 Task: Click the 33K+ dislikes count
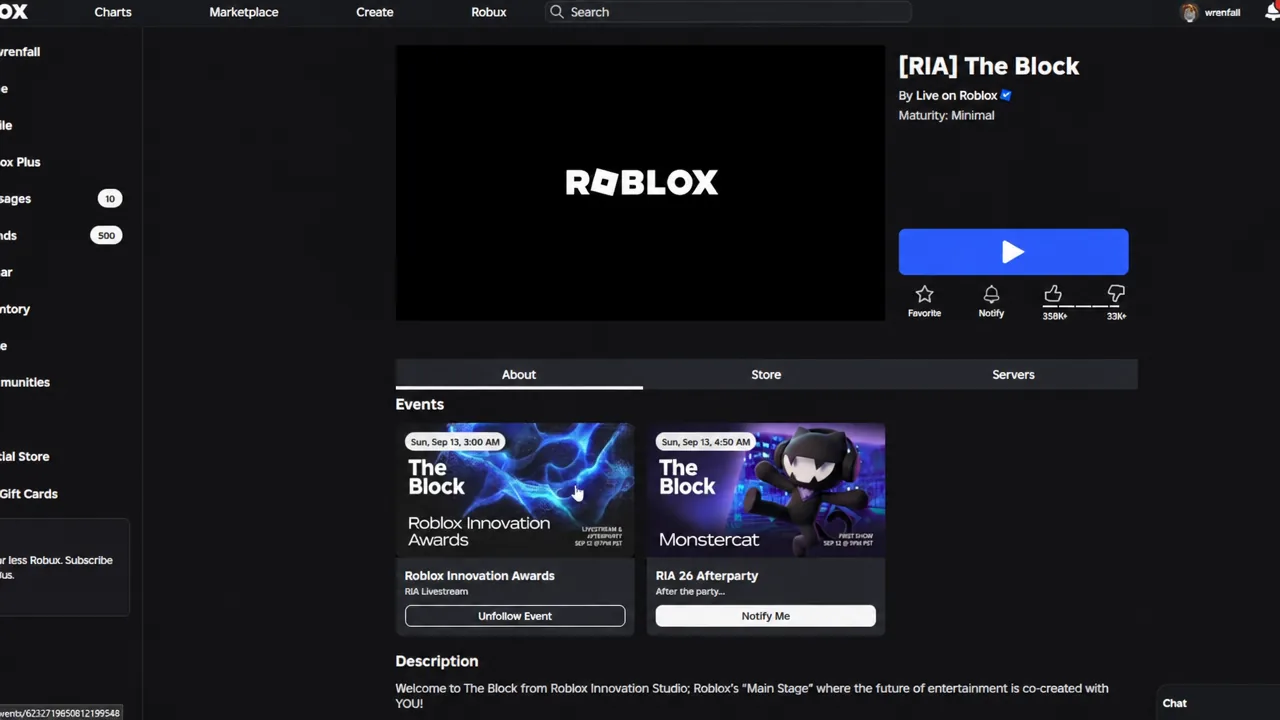[1116, 316]
